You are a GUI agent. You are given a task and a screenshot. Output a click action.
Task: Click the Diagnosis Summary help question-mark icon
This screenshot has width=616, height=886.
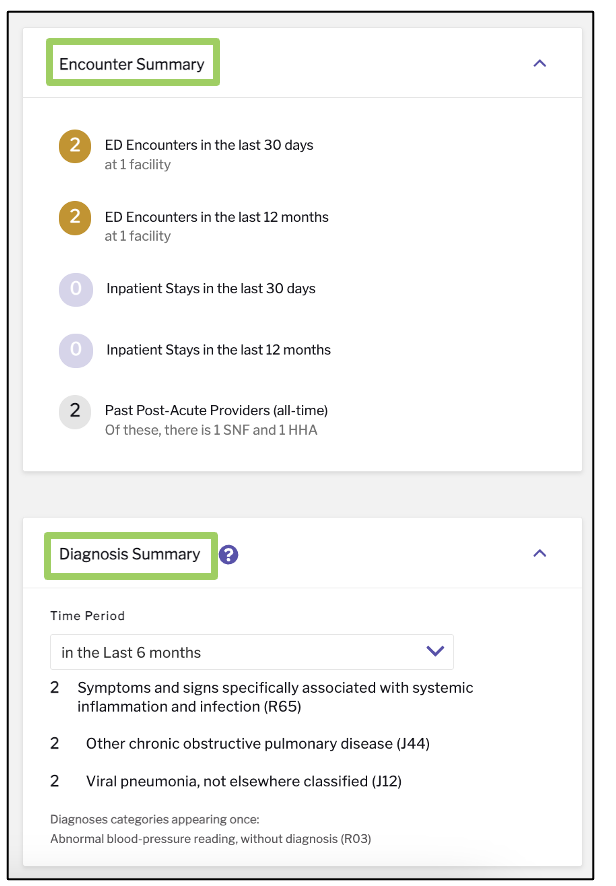click(x=228, y=555)
